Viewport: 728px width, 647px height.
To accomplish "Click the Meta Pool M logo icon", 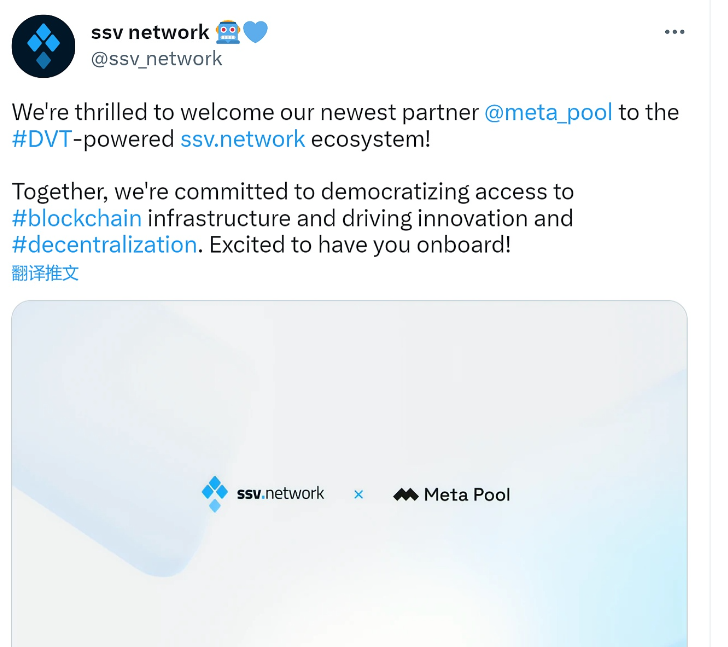I will pyautogui.click(x=406, y=495).
